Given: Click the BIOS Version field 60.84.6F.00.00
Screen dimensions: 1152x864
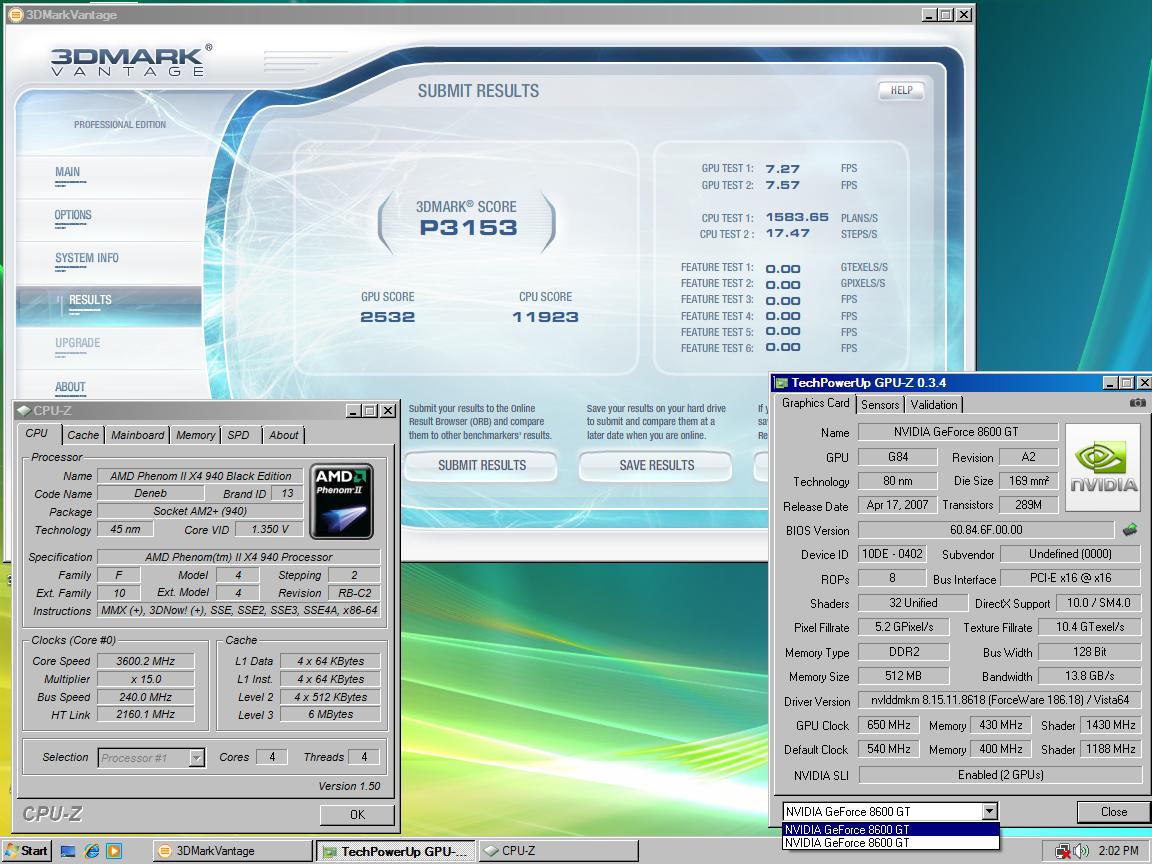Looking at the screenshot, I should [x=986, y=530].
